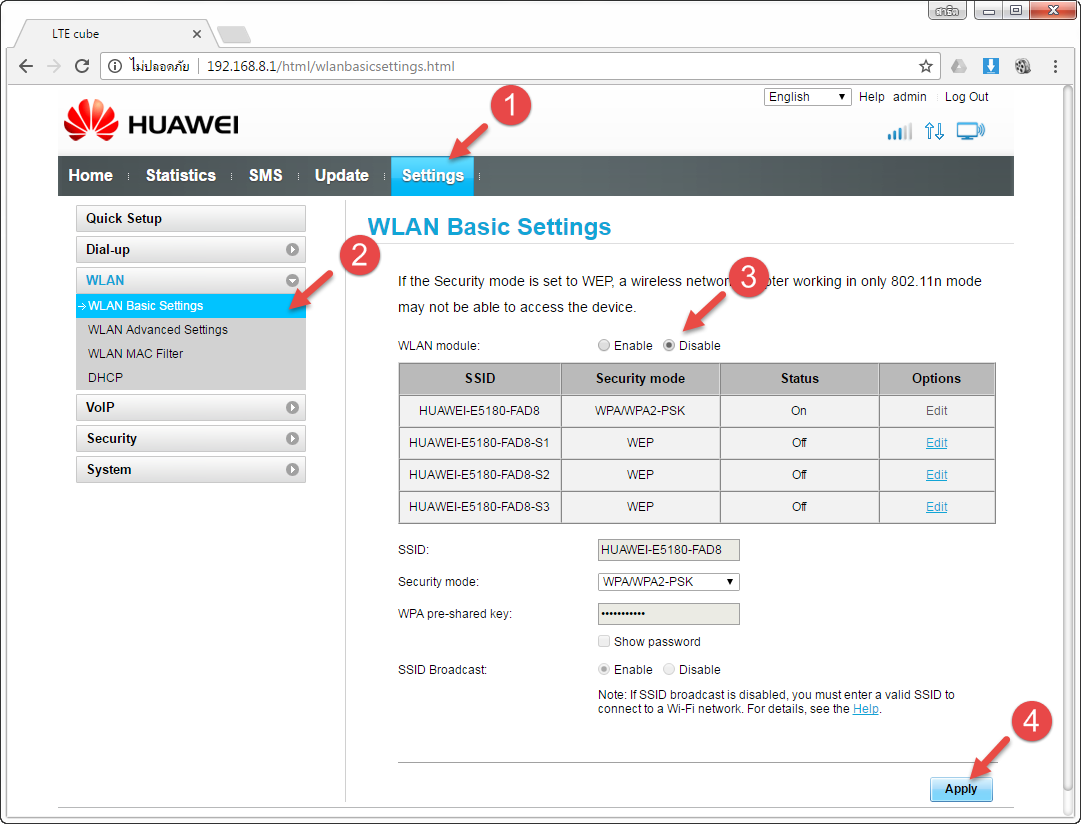Click the browser back arrow
Viewport: 1081px width, 824px height.
click(x=26, y=66)
